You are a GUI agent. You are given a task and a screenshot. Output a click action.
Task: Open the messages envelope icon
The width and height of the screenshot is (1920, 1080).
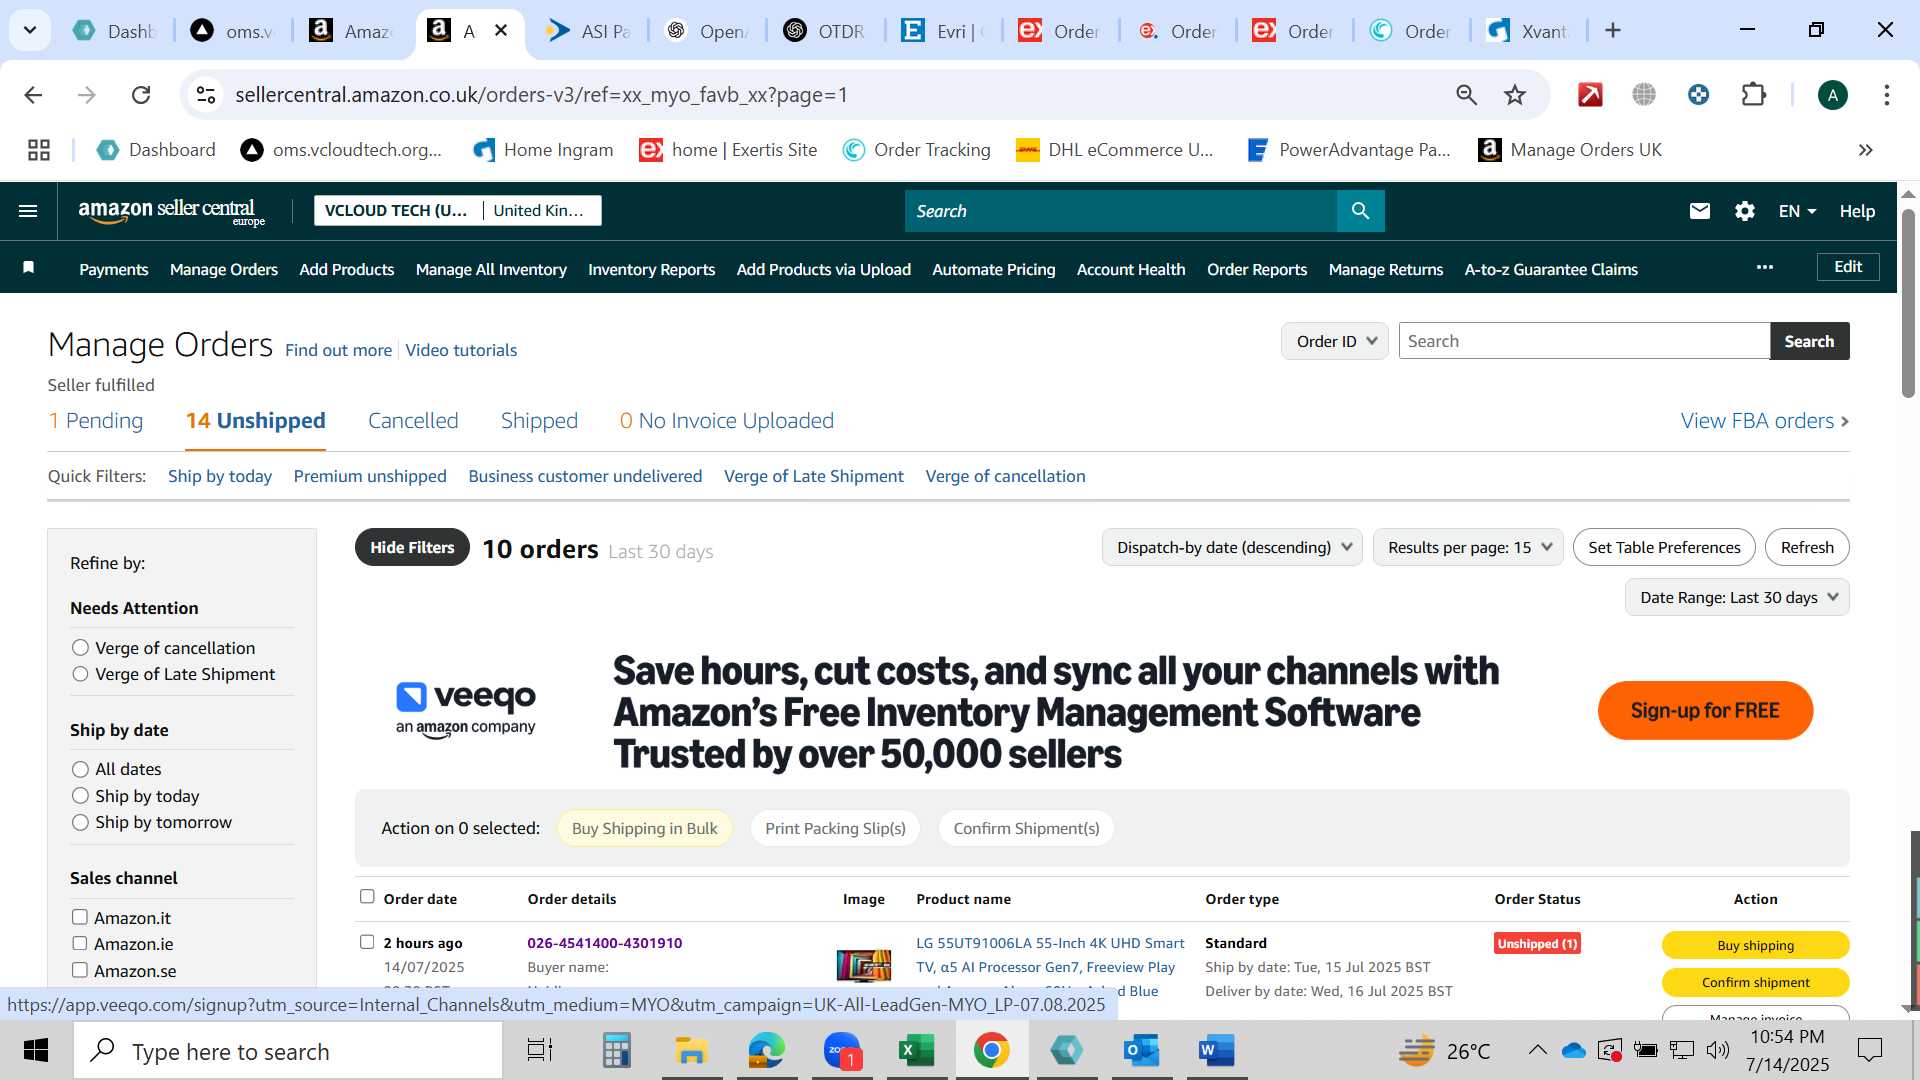[x=1700, y=211]
